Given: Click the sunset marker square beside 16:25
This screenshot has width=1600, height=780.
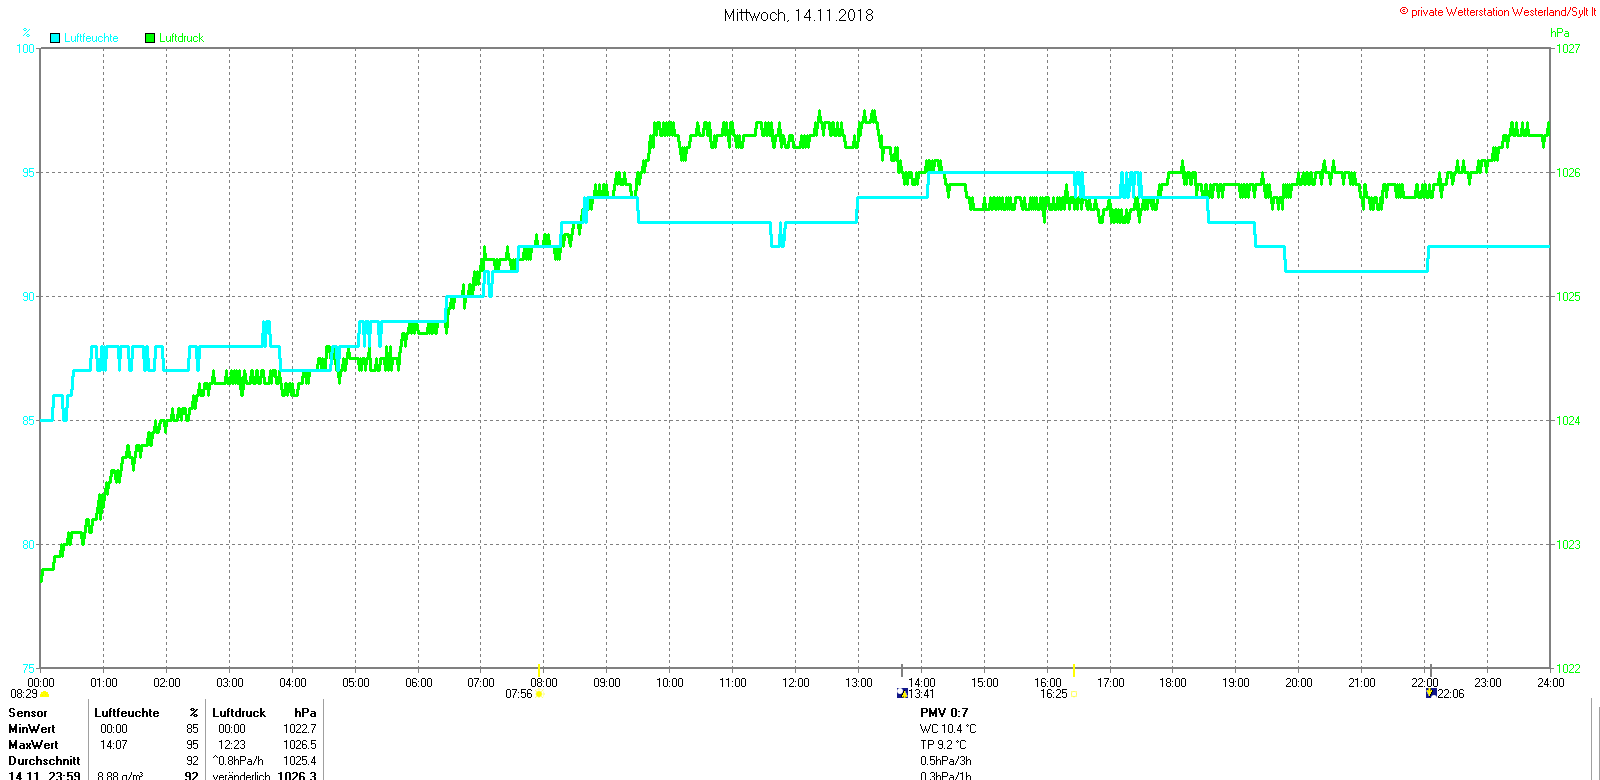Looking at the screenshot, I should [x=1075, y=694].
